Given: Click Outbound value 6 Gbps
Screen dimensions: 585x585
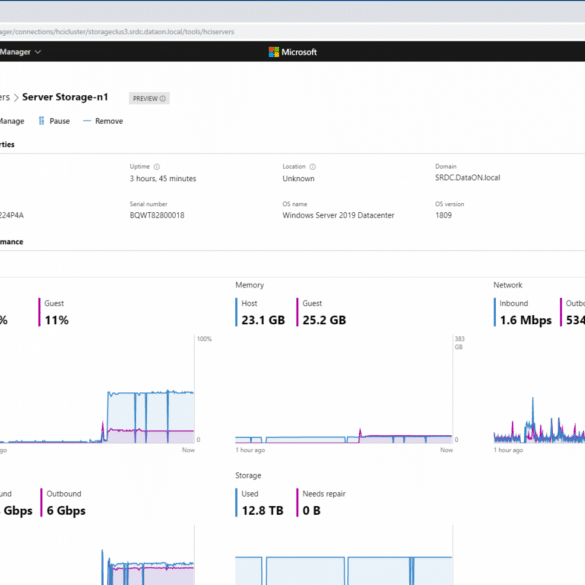Looking at the screenshot, I should pyautogui.click(x=66, y=510).
